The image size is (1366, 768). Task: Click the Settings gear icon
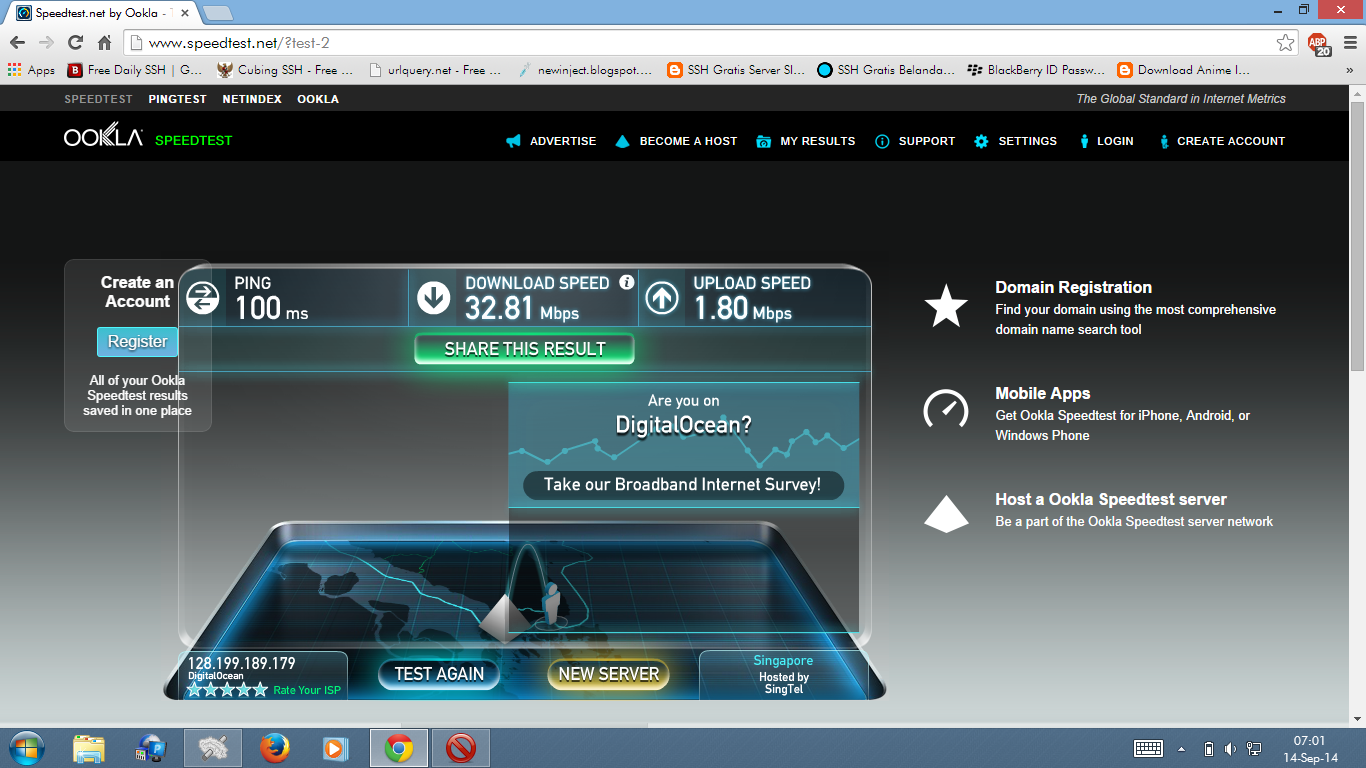click(982, 141)
